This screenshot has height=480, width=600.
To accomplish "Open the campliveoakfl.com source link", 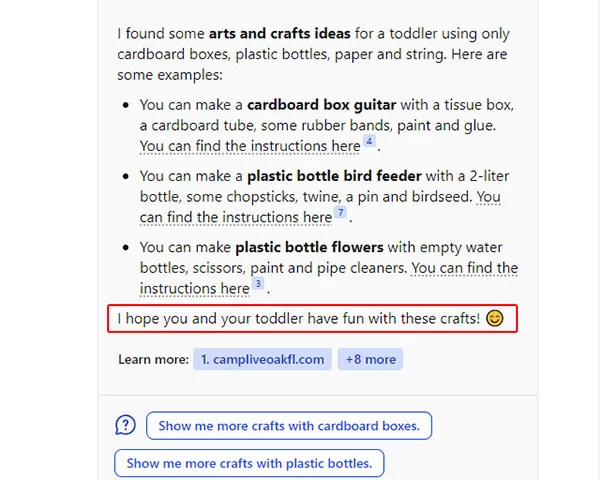I will pyautogui.click(x=262, y=359).
